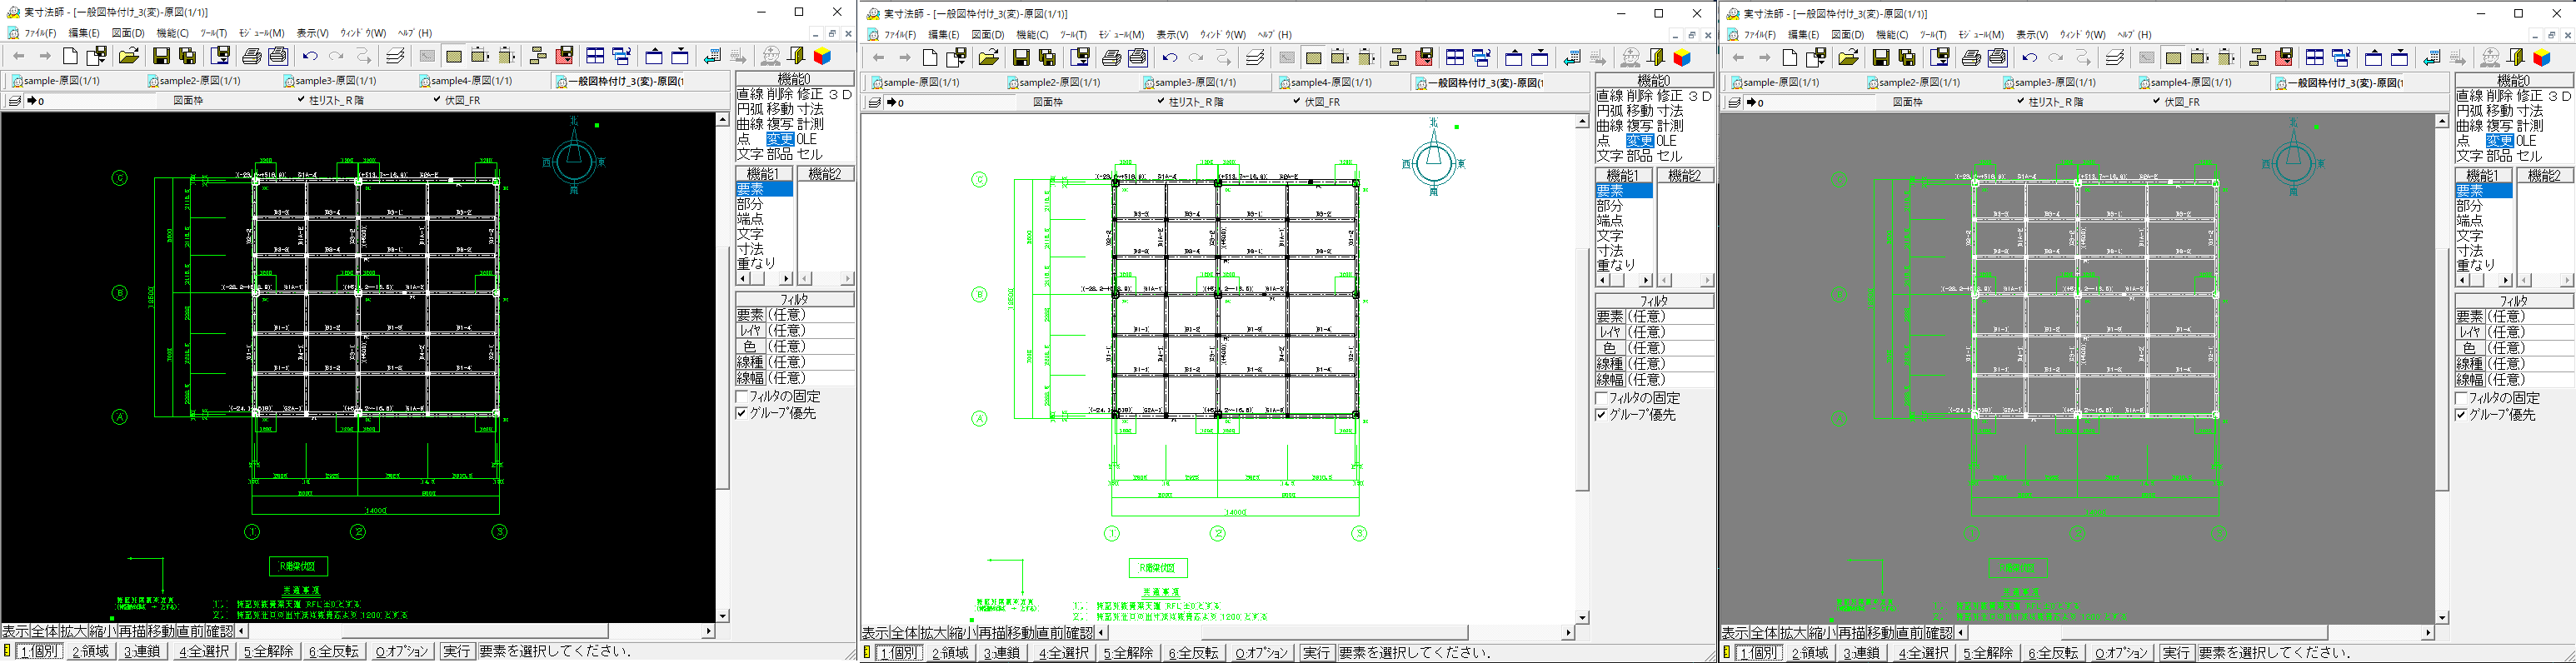Click stacked-layers icon in left window main toolbar
Image resolution: width=2576 pixels, height=663 pixels.
395,56
